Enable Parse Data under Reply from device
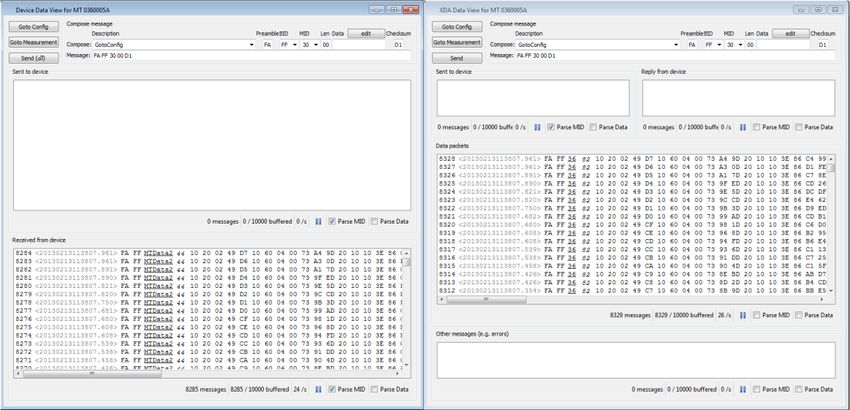The image size is (850, 410). click(x=799, y=127)
